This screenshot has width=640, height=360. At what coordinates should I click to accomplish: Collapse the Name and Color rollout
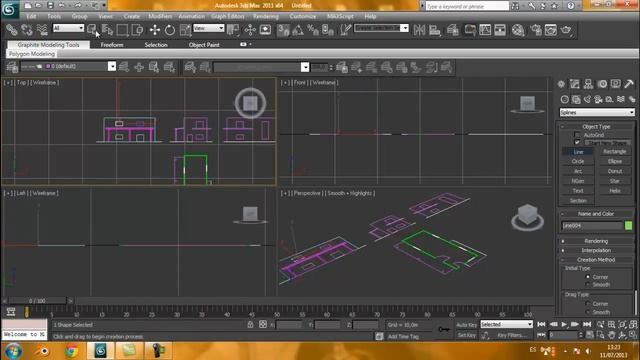click(x=596, y=213)
